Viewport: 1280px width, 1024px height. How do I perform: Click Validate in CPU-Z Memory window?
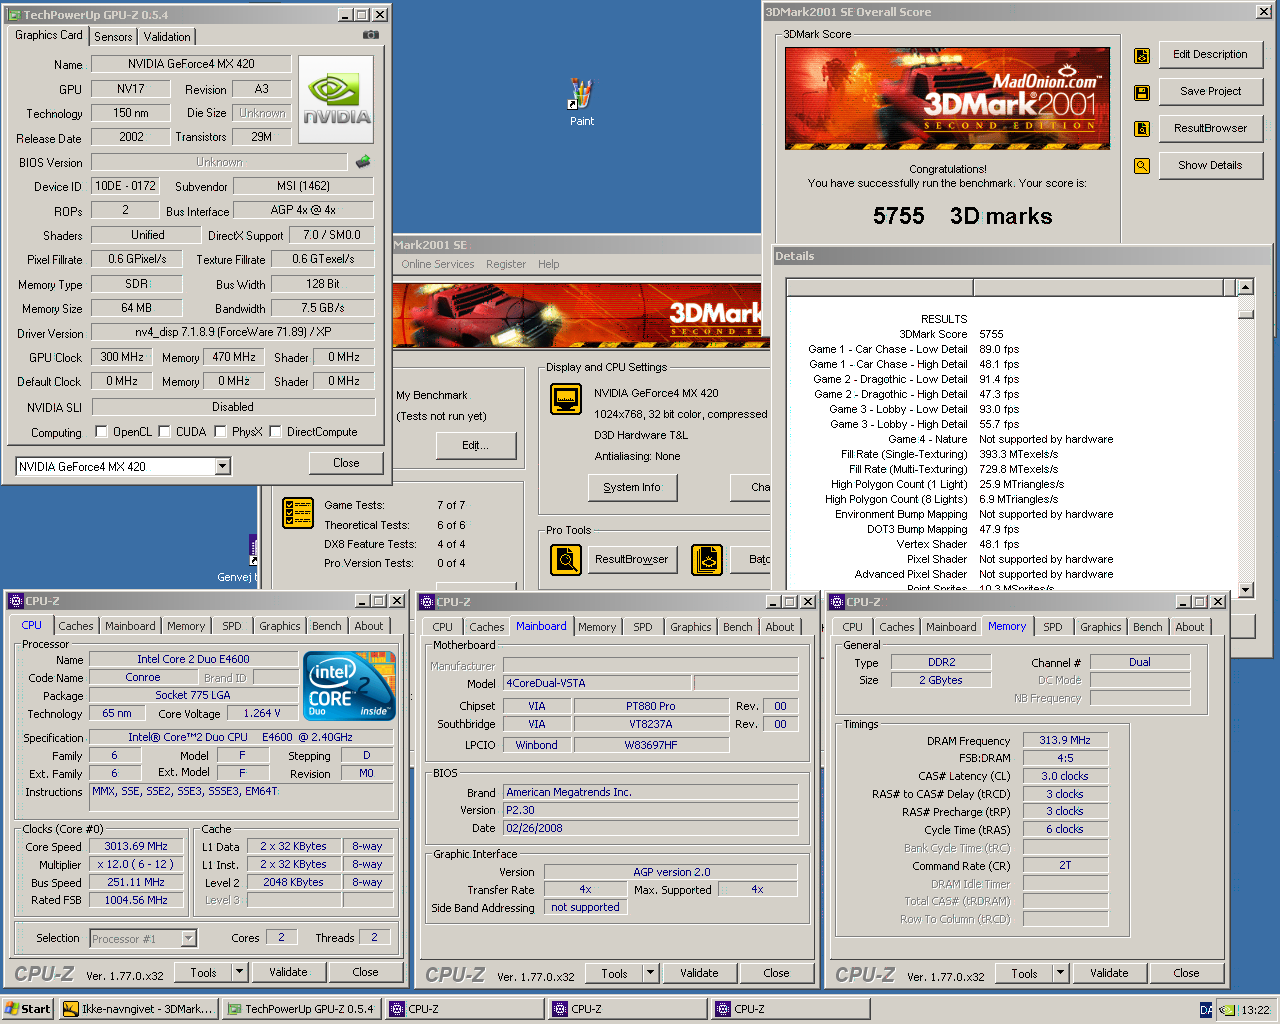pyautogui.click(x=1109, y=973)
